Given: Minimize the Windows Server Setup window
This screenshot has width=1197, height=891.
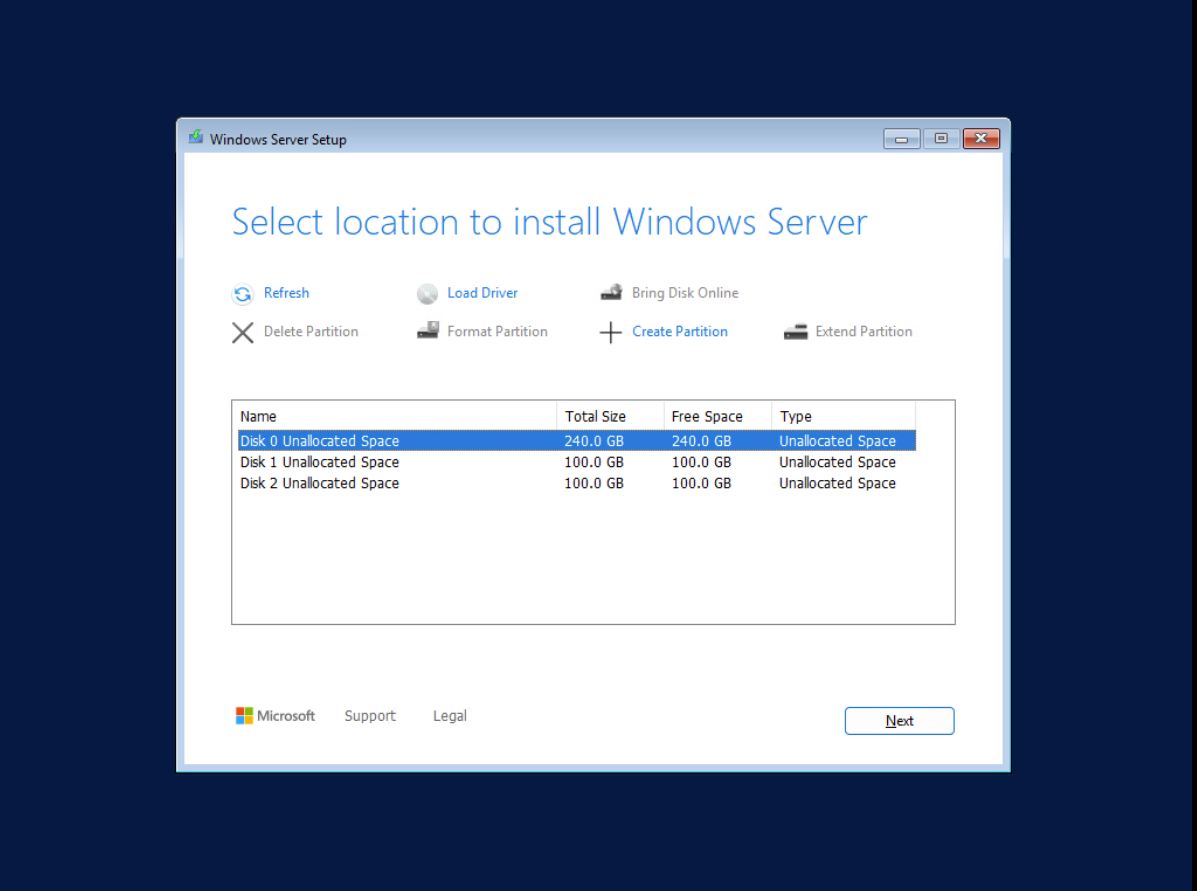Looking at the screenshot, I should (x=902, y=138).
